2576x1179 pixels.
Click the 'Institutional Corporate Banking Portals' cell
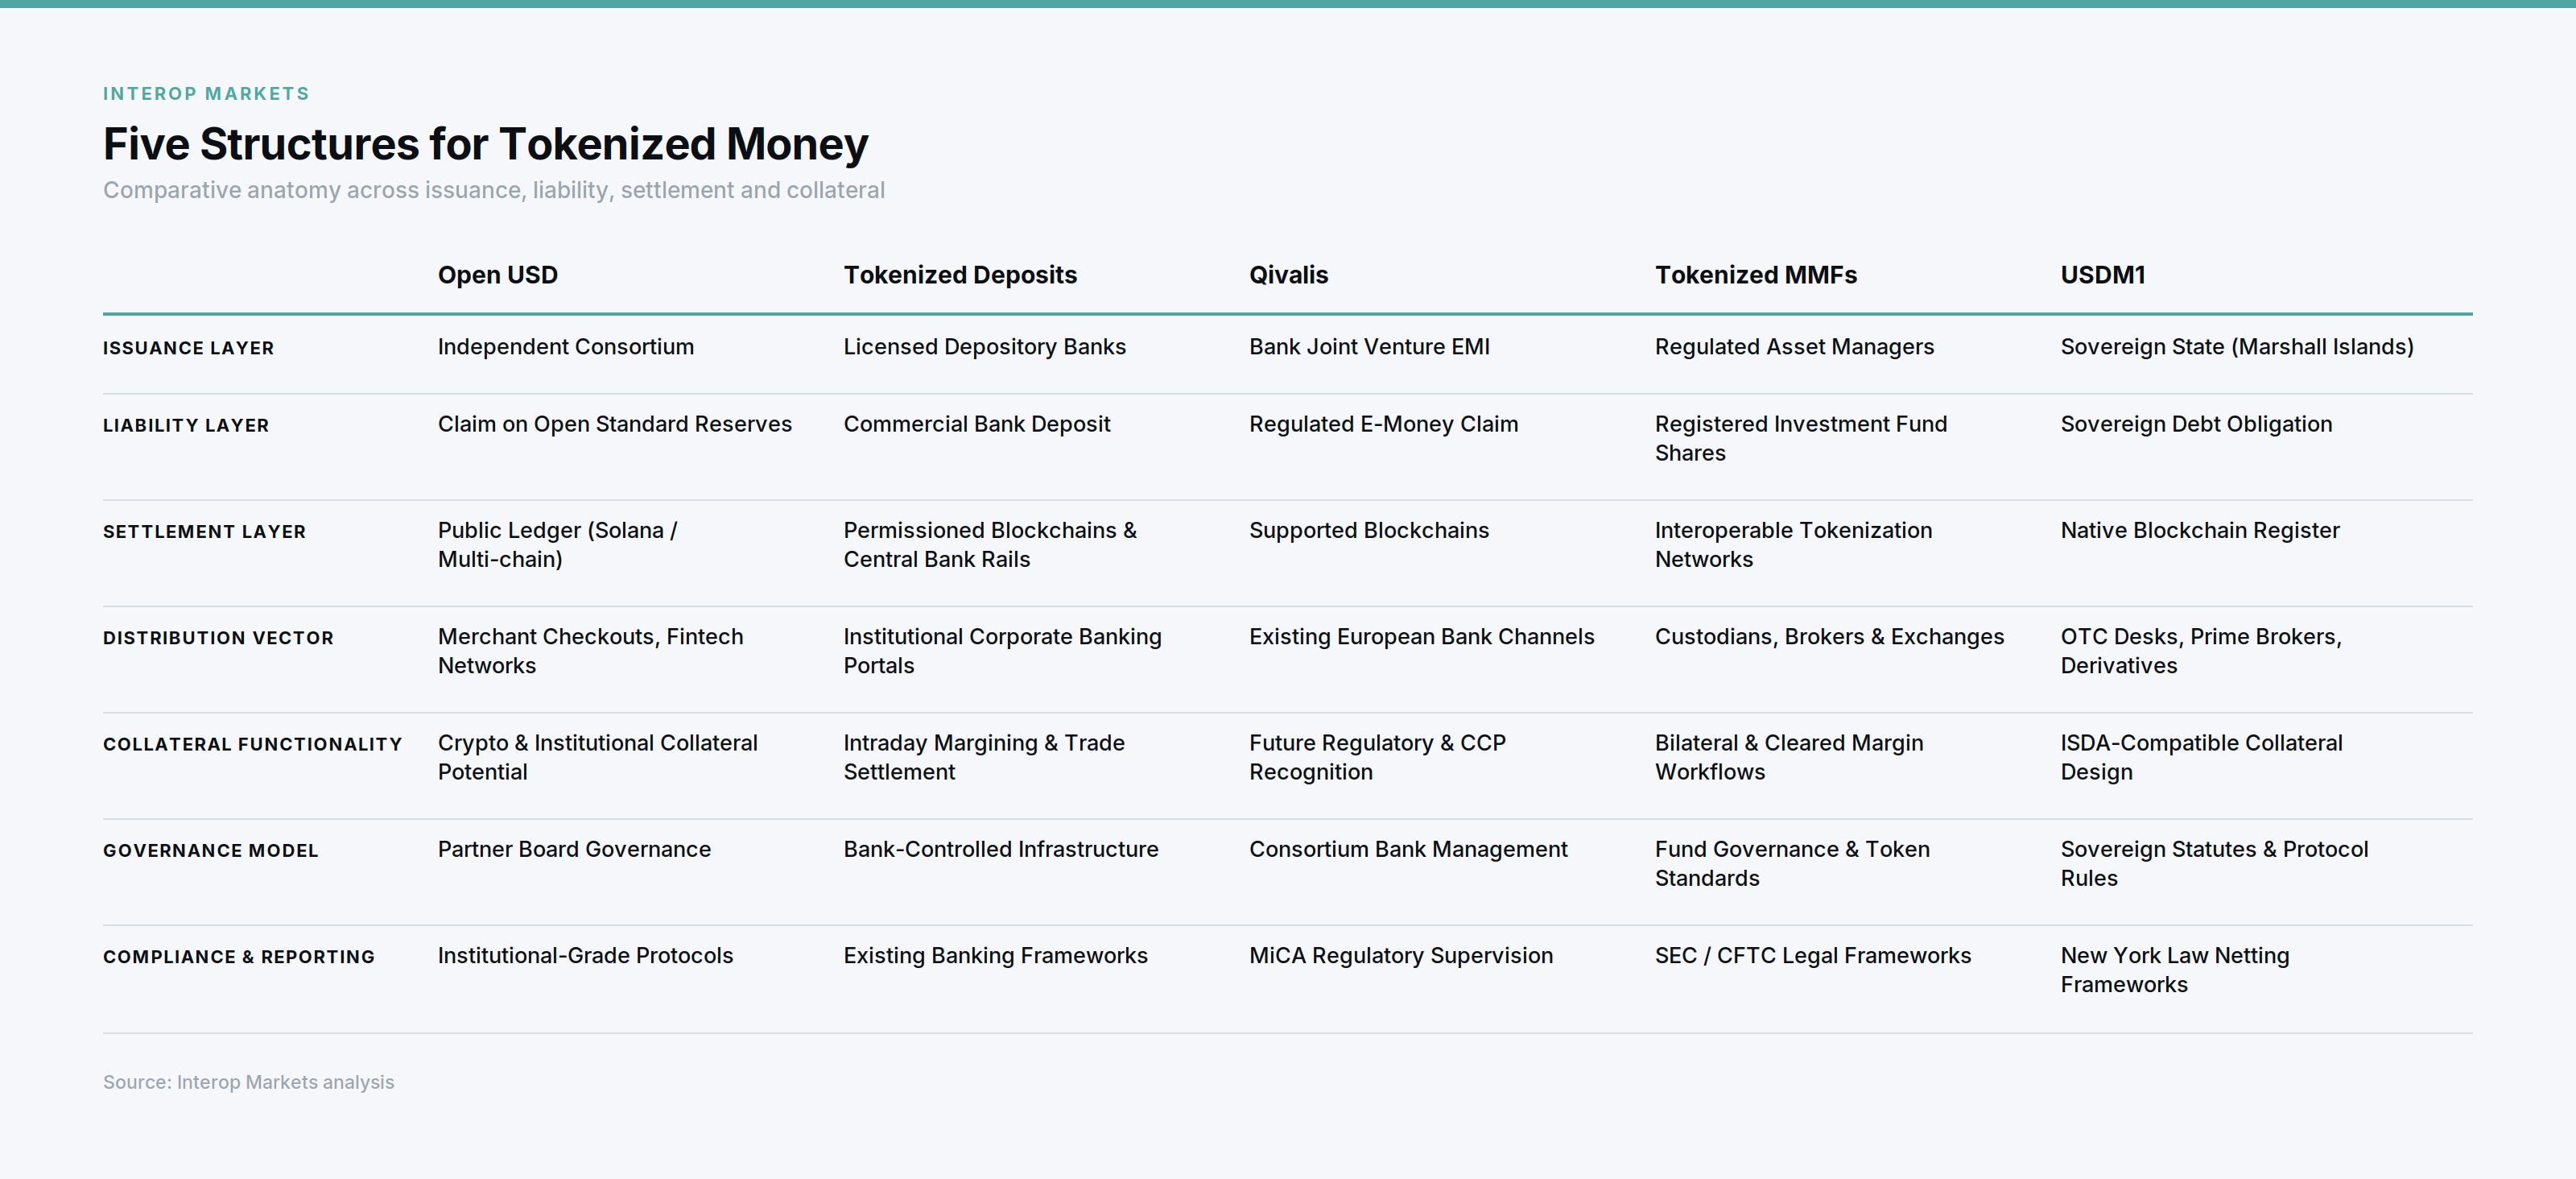pyautogui.click(x=1002, y=651)
